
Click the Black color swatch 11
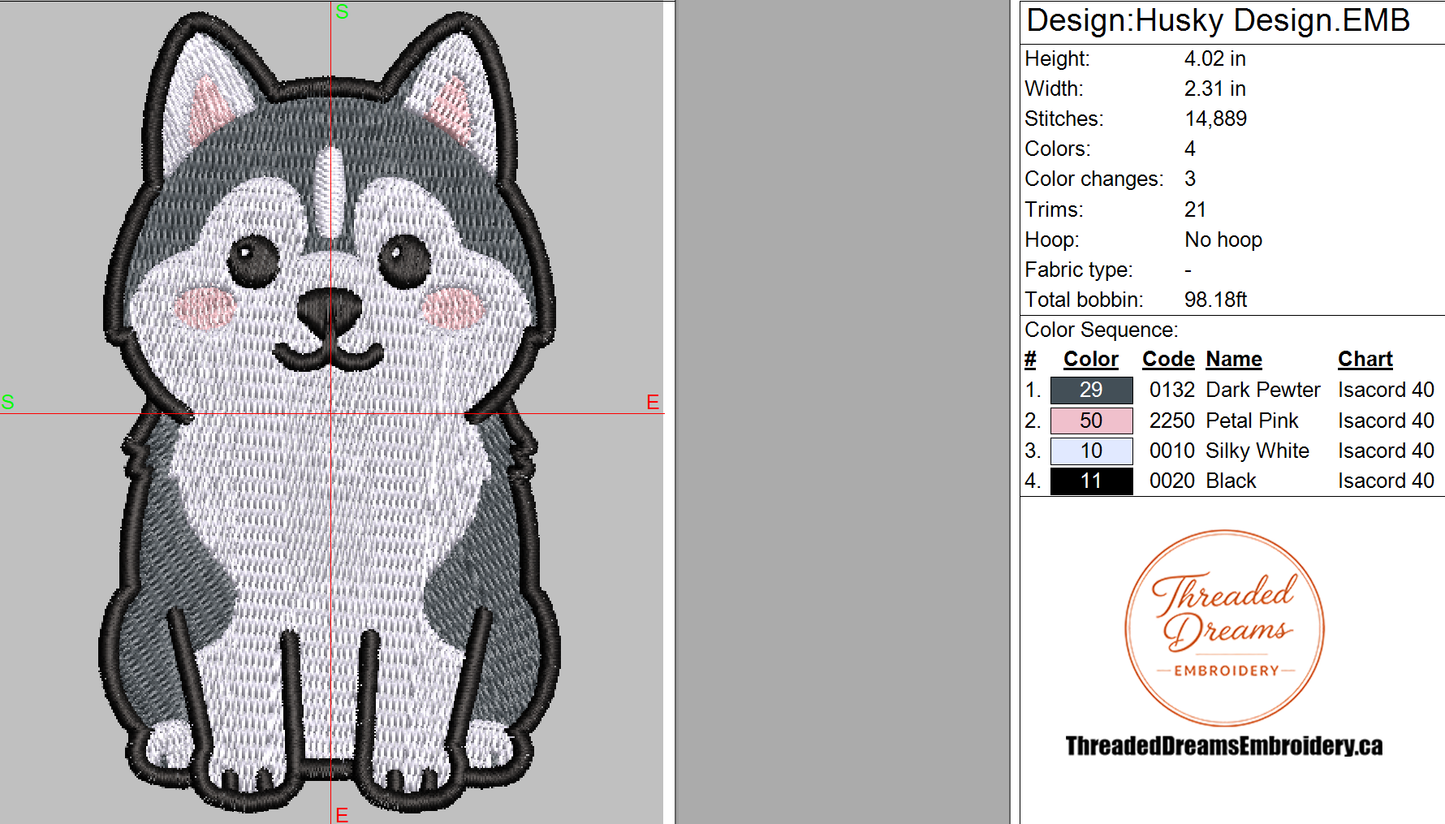pyautogui.click(x=1091, y=481)
